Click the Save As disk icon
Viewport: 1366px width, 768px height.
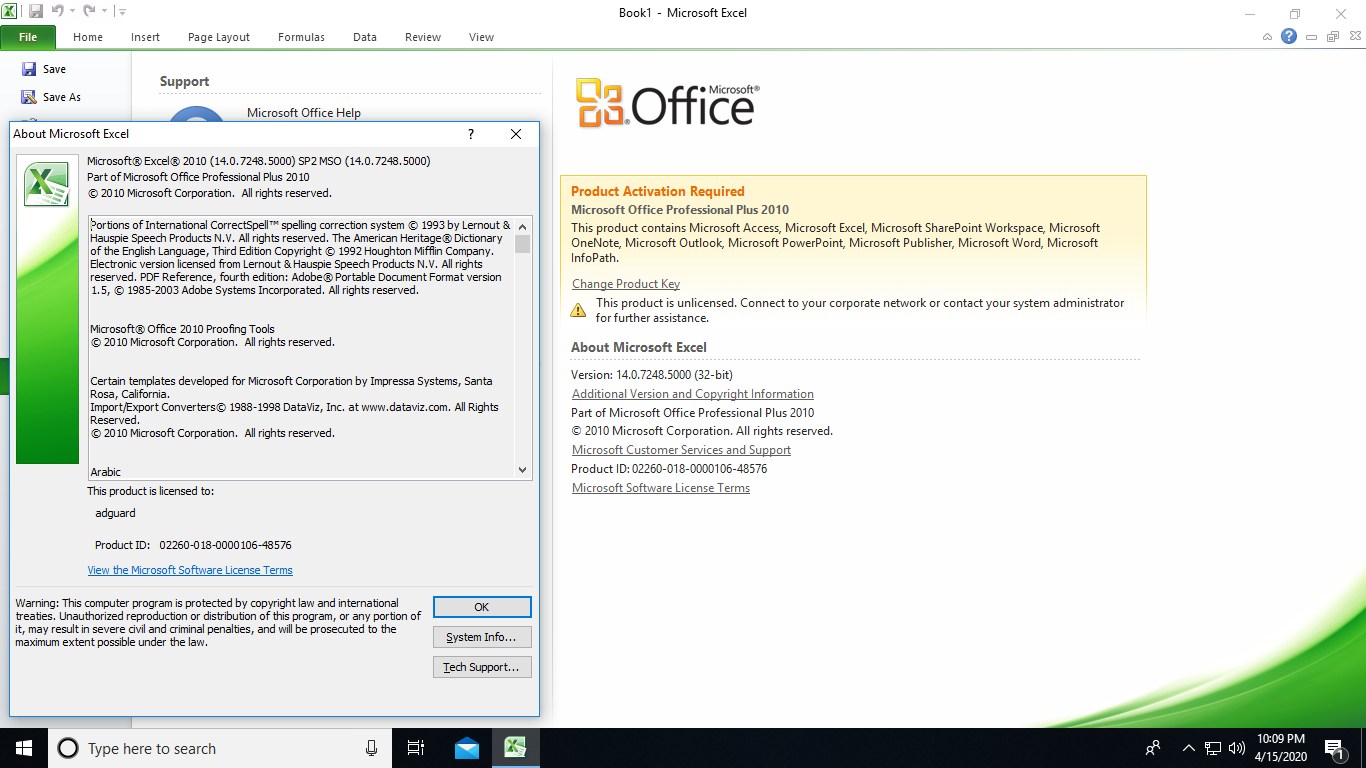[29, 97]
